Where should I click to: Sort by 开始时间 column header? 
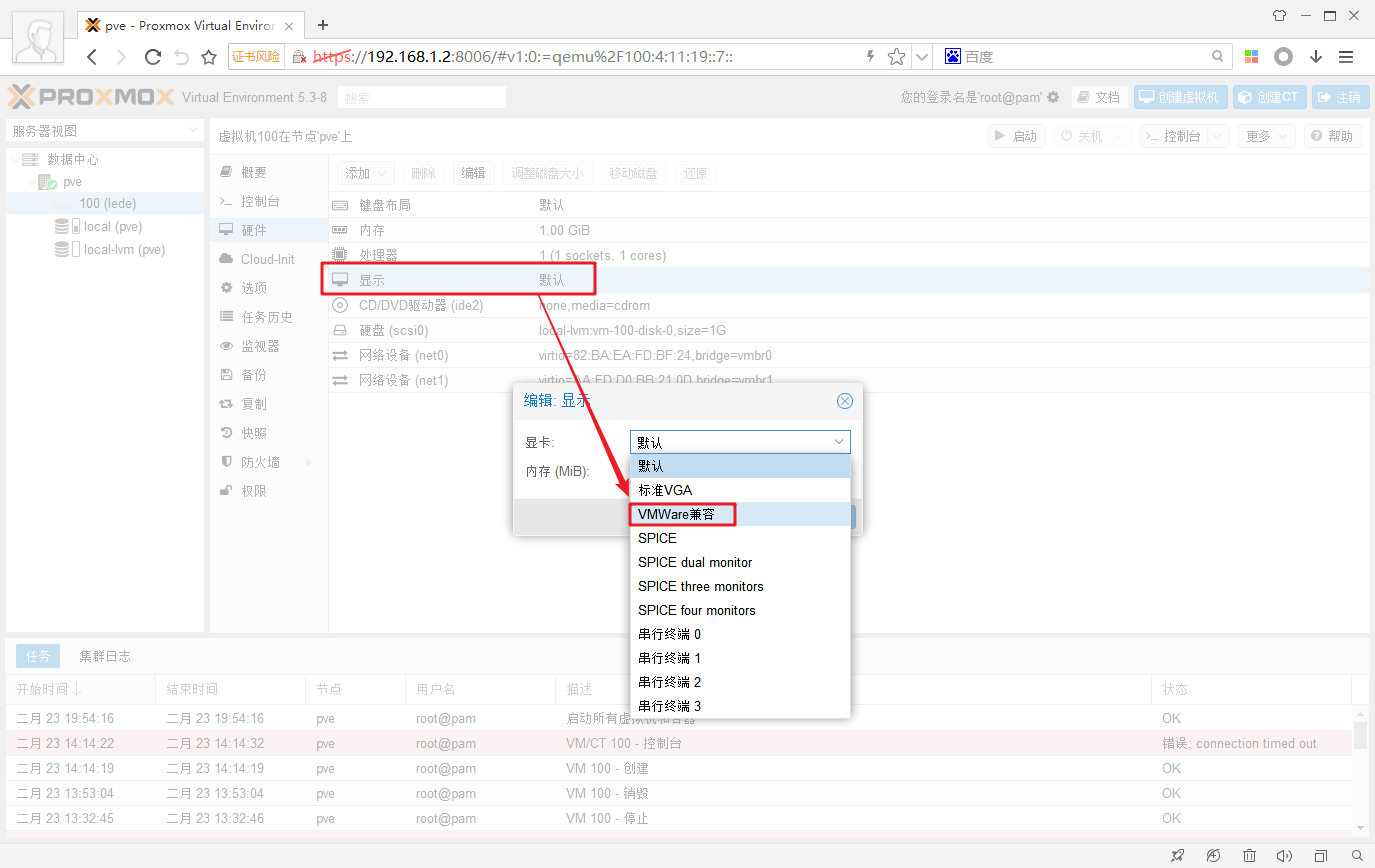coord(80,689)
